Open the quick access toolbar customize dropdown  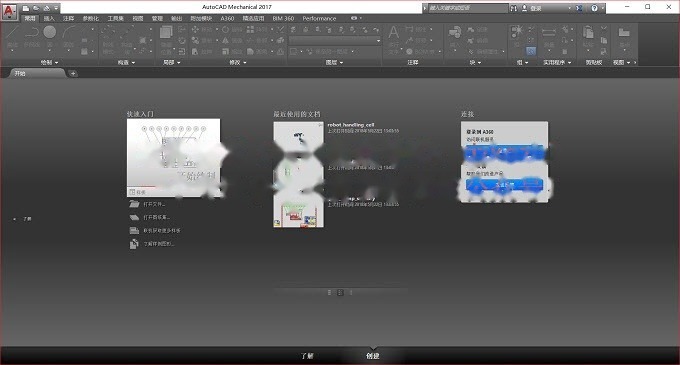pos(56,8)
